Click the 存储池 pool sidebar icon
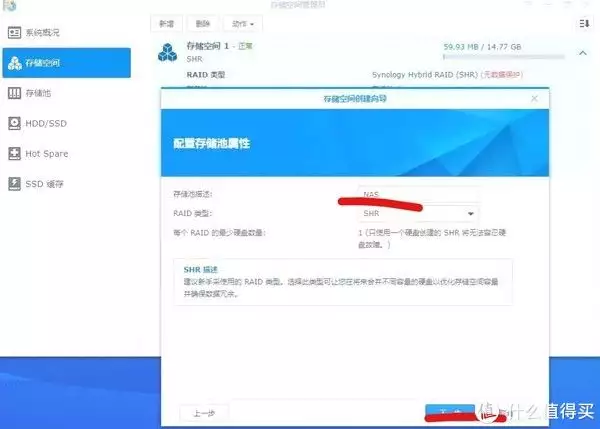The height and width of the screenshot is (429, 600). click(x=15, y=93)
